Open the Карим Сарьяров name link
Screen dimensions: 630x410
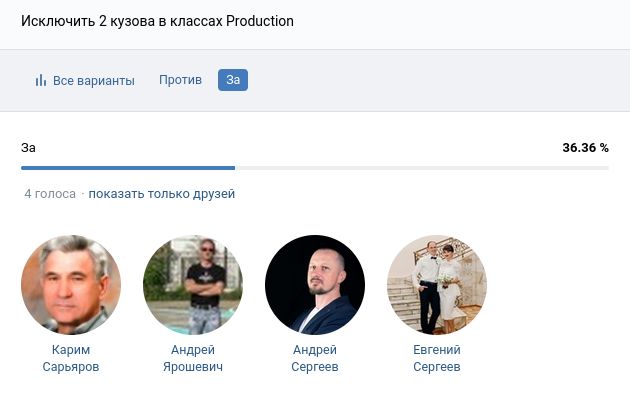coord(71,358)
